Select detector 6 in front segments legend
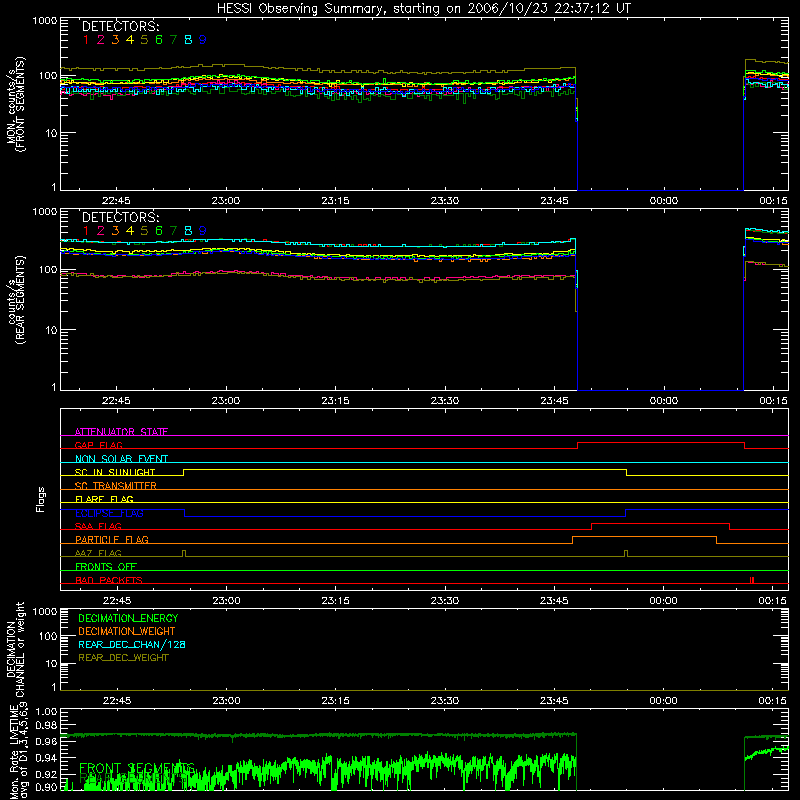The height and width of the screenshot is (800, 800). (159, 39)
